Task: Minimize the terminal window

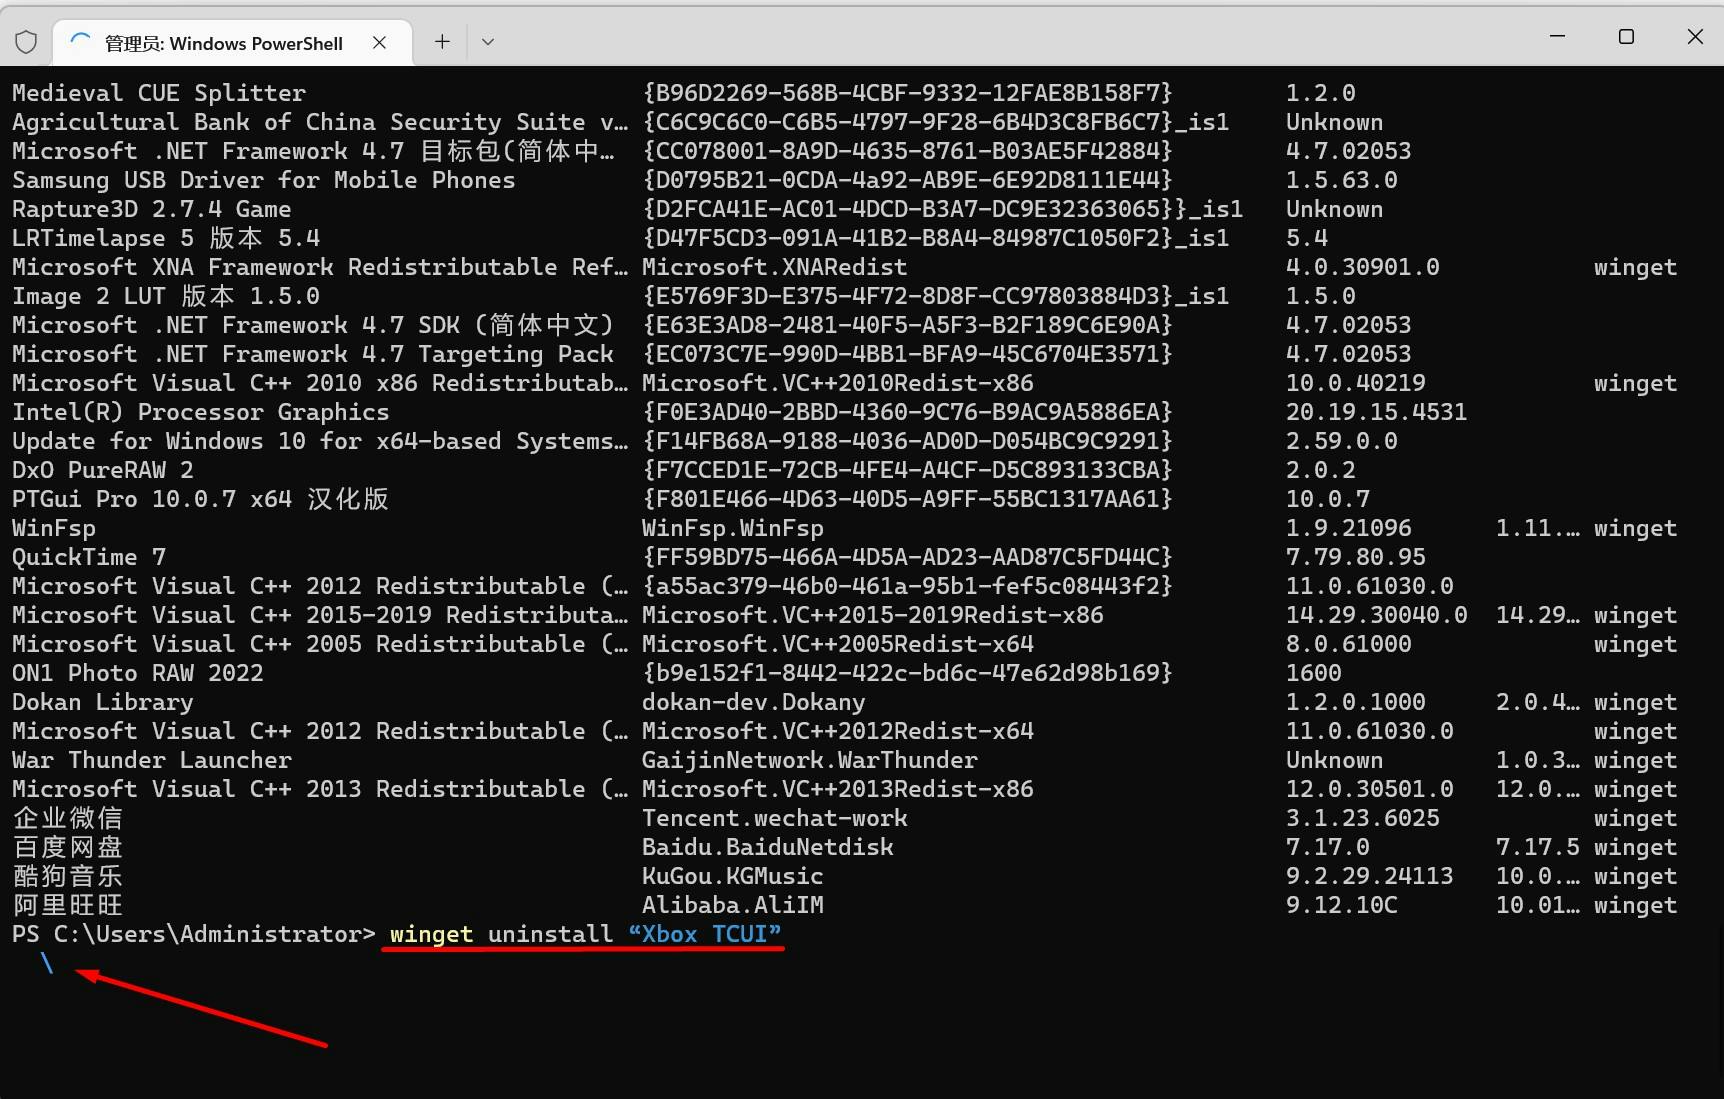Action: pyautogui.click(x=1557, y=36)
